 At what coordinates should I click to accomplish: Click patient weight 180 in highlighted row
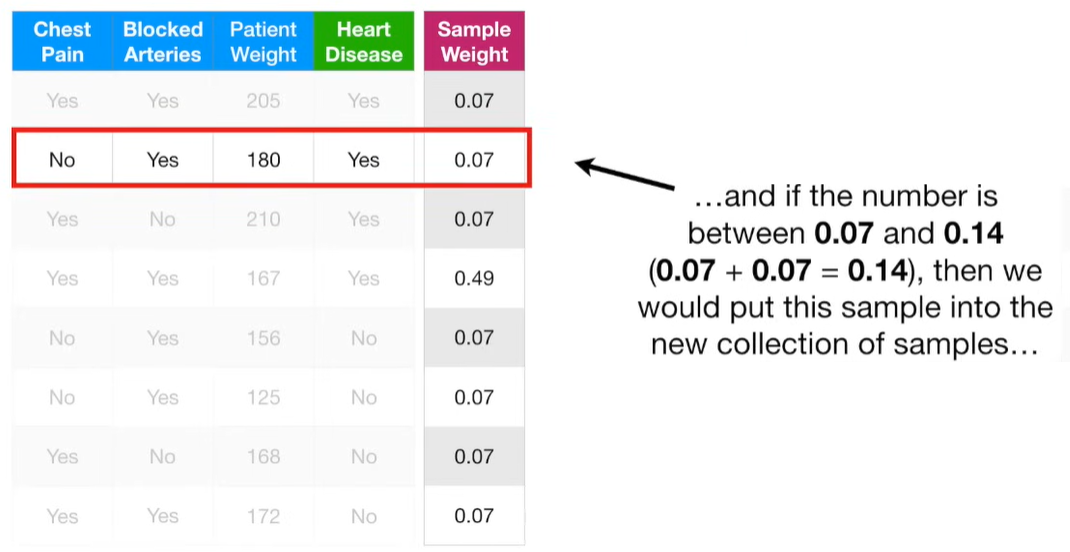(x=263, y=160)
